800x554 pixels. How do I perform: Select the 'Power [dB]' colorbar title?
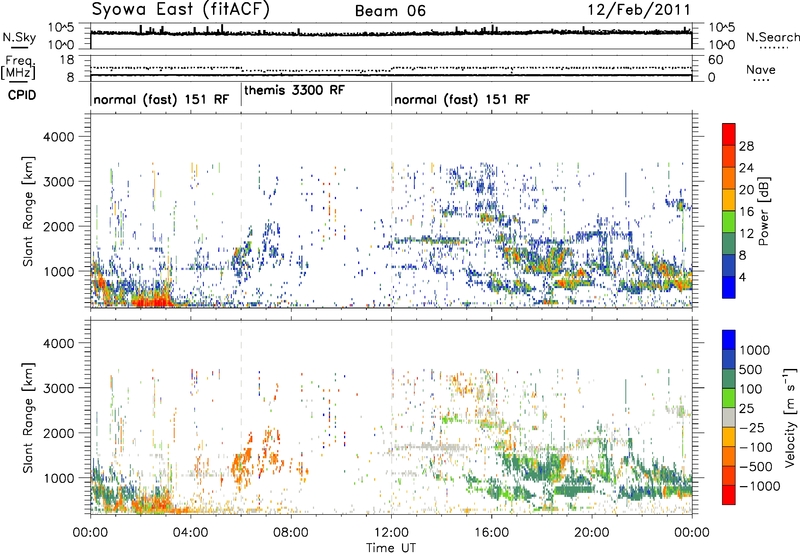point(763,211)
